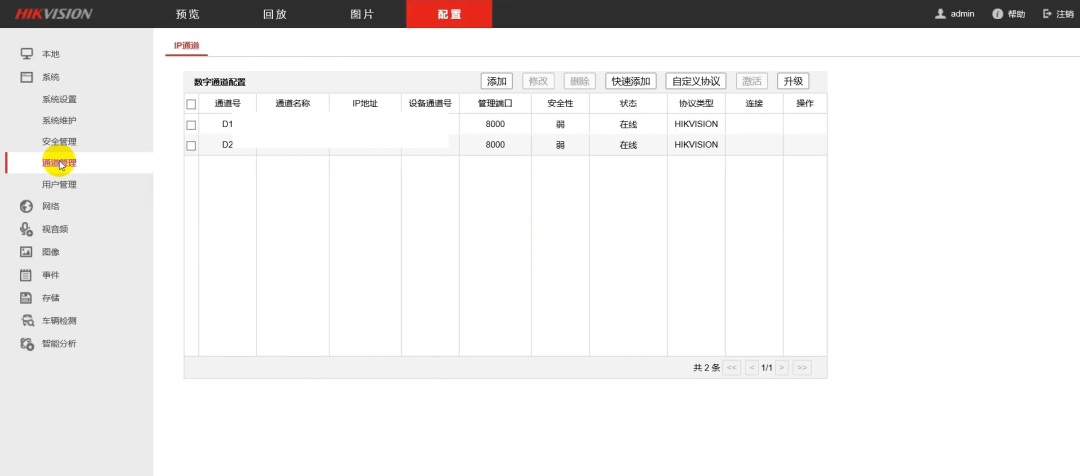Image resolution: width=1080 pixels, height=476 pixels.
Task: Tick the checkbox for channel D1
Action: point(191,125)
